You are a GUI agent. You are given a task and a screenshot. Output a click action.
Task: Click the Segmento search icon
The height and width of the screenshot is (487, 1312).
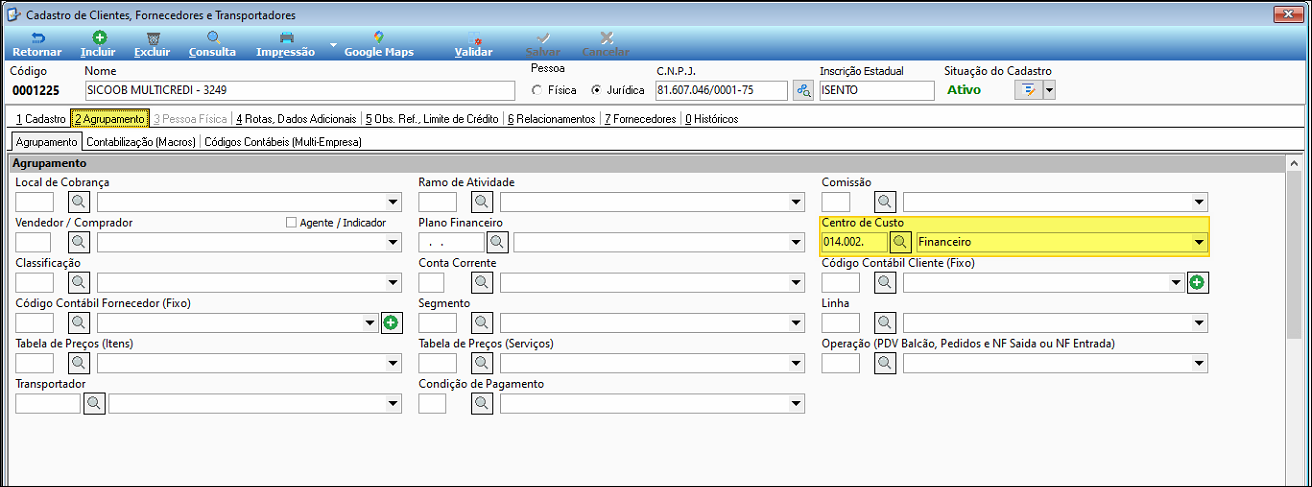tap(483, 323)
